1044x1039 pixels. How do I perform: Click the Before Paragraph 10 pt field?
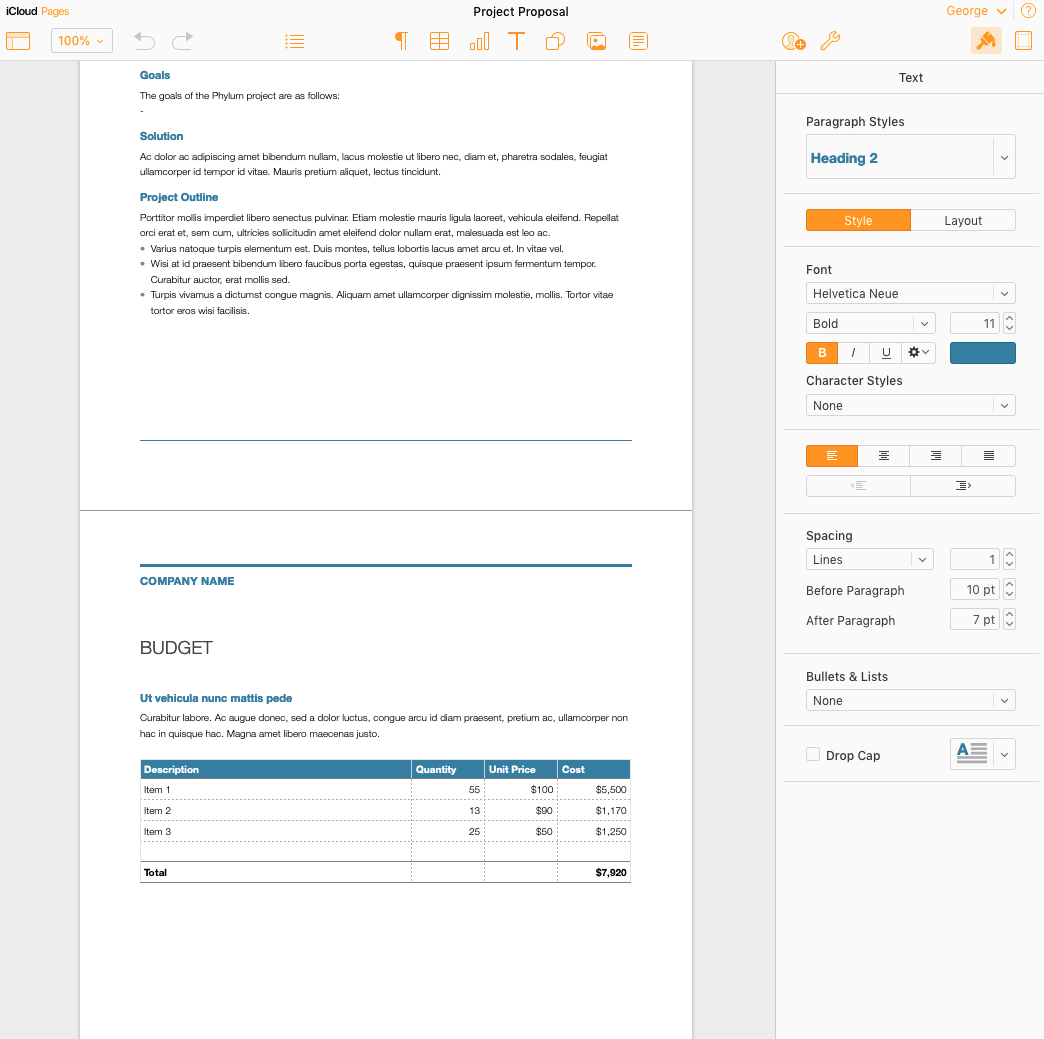click(x=975, y=589)
